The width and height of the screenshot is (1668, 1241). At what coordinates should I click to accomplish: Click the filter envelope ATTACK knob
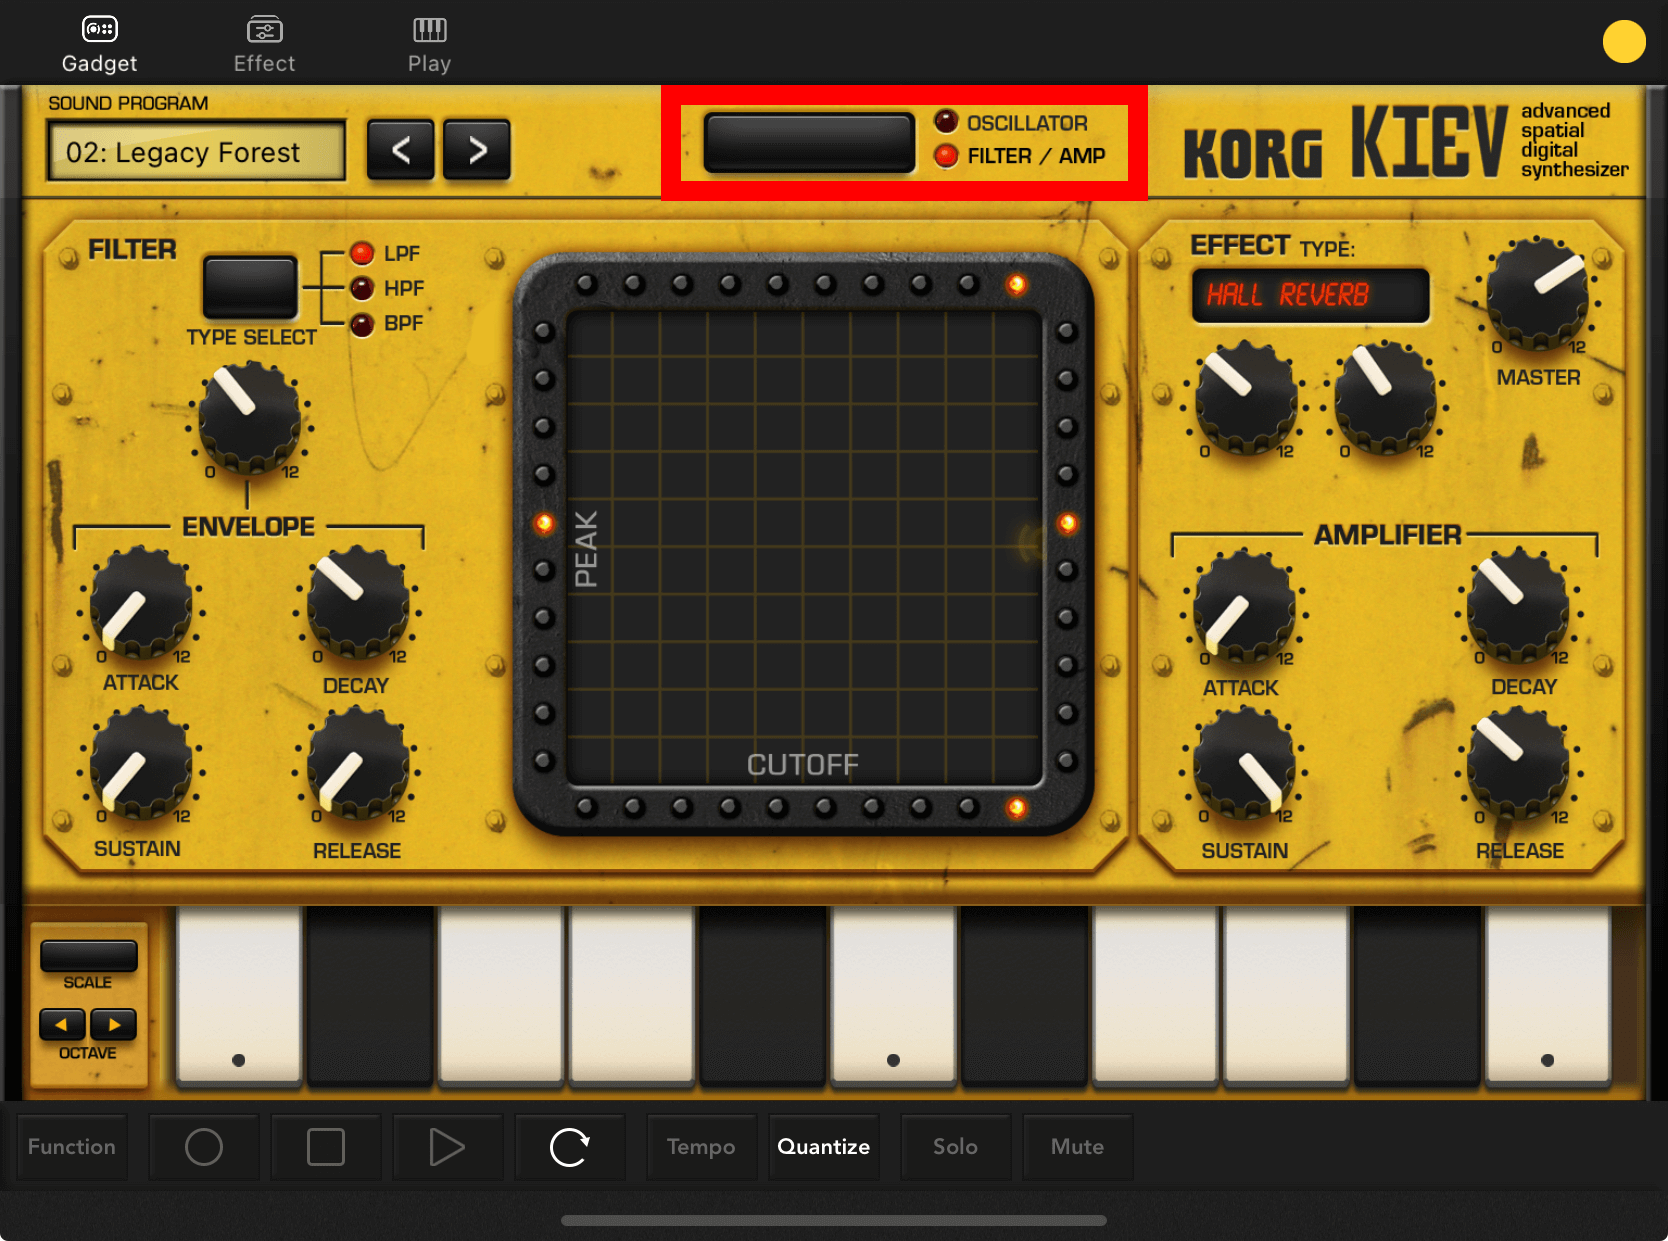coord(141,603)
